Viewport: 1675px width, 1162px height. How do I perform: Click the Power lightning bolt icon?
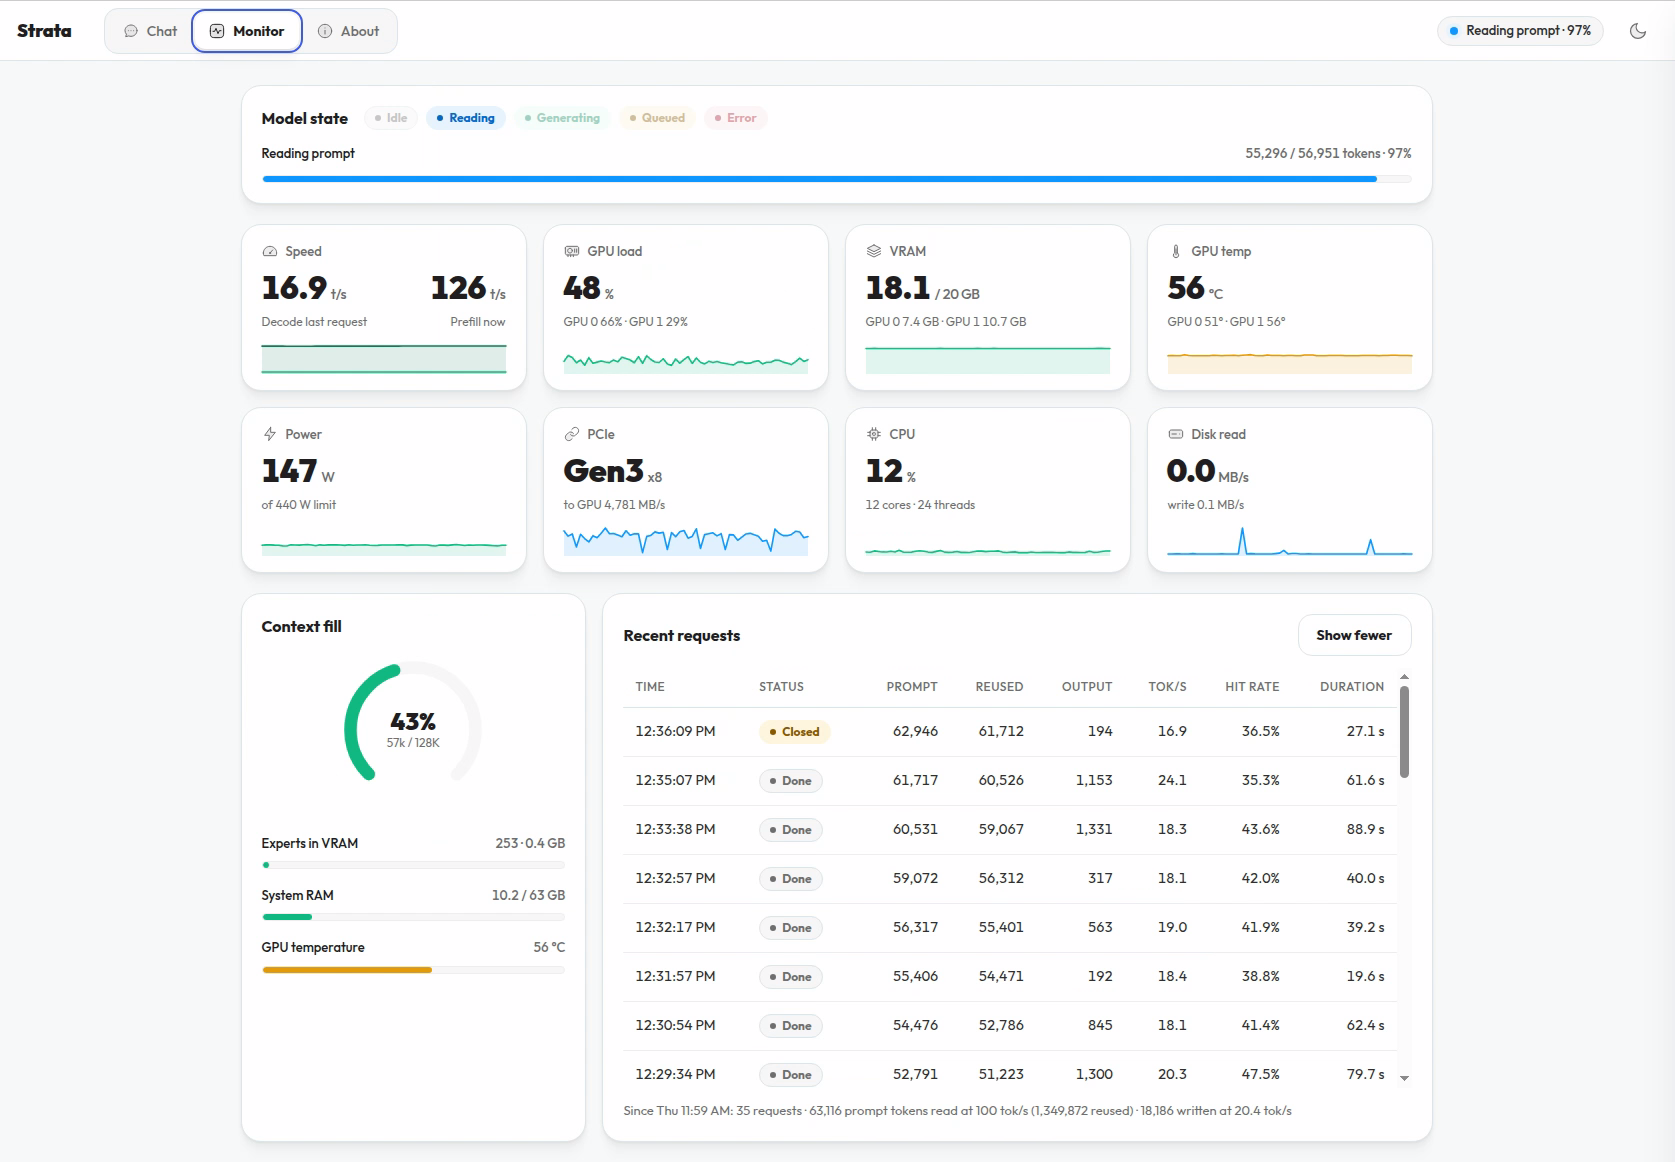(269, 435)
